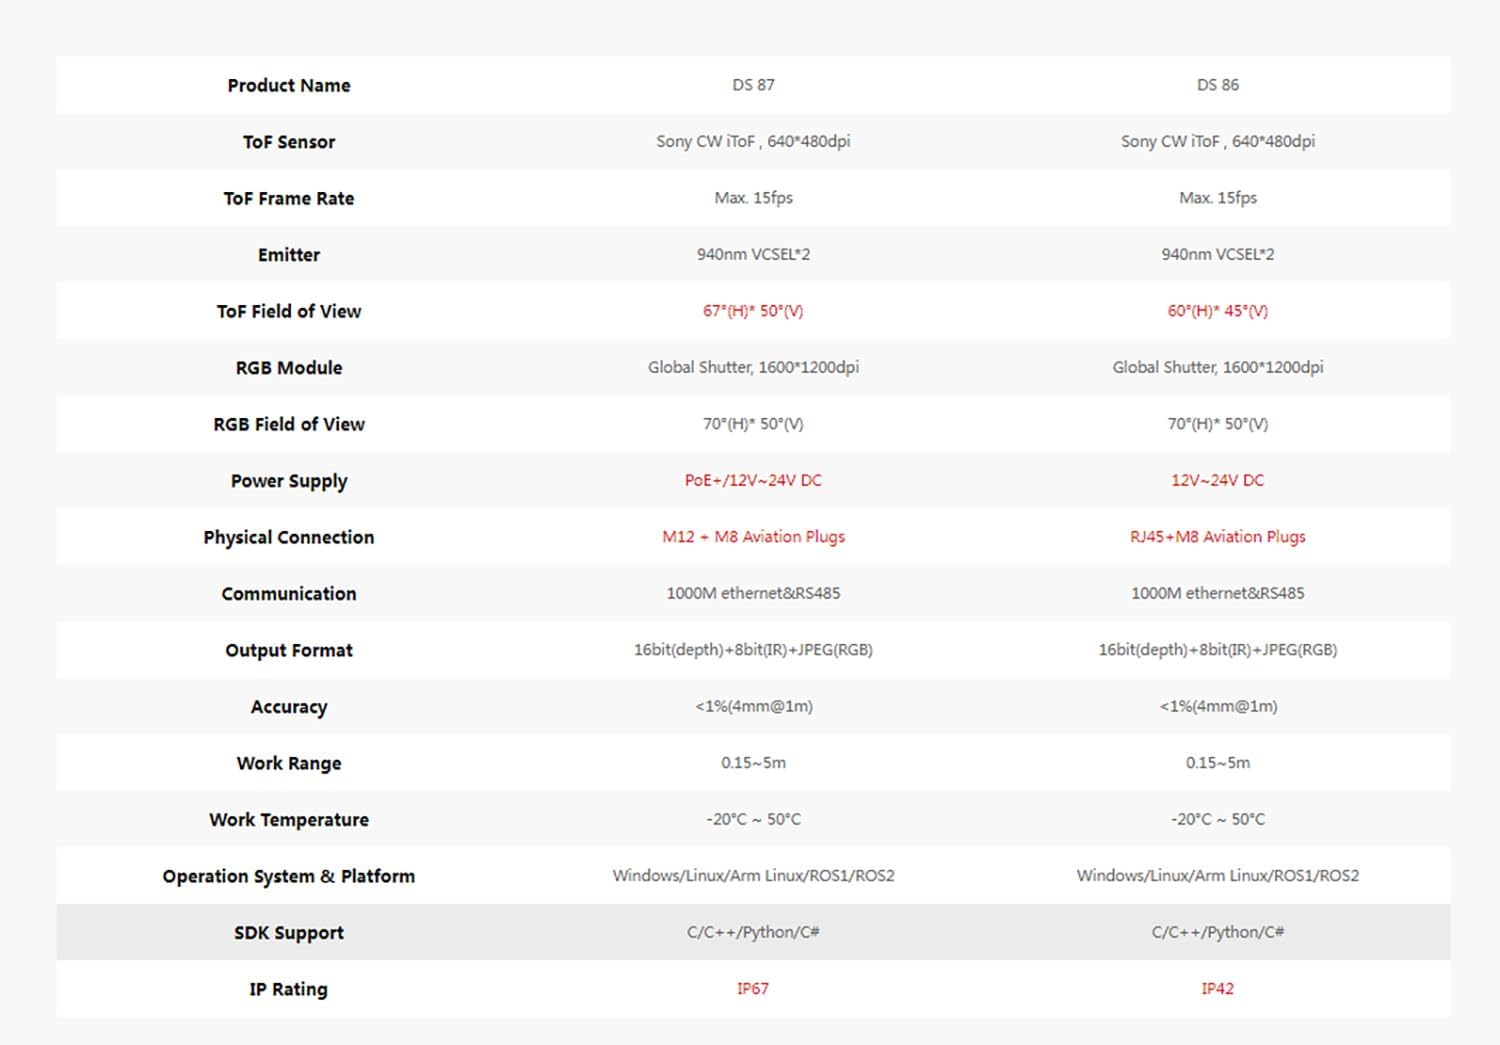Click the Work Range row label
This screenshot has height=1045, width=1500.
pos(289,763)
